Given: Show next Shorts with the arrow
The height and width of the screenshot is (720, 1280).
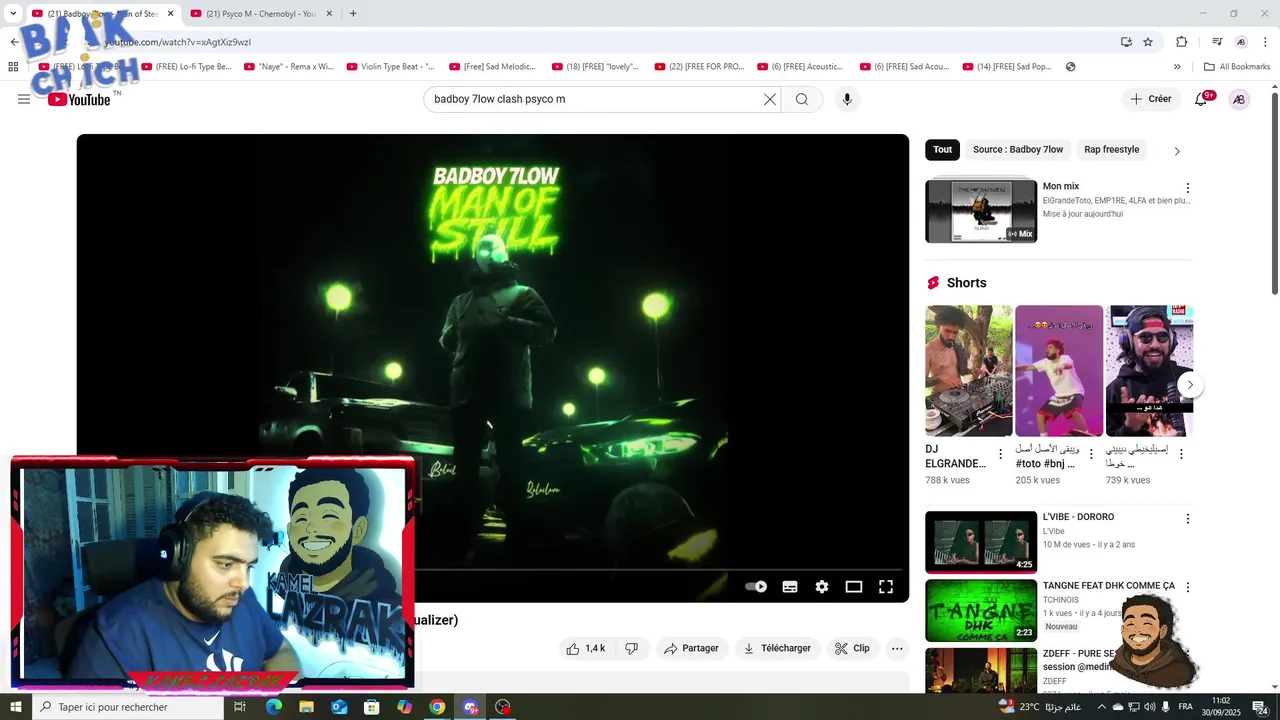Looking at the screenshot, I should [x=1190, y=385].
